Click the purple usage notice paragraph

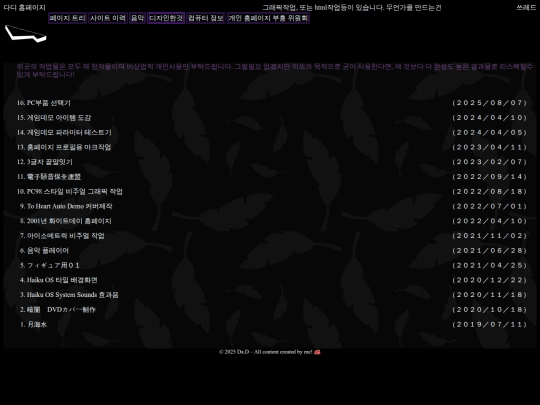[275, 71]
